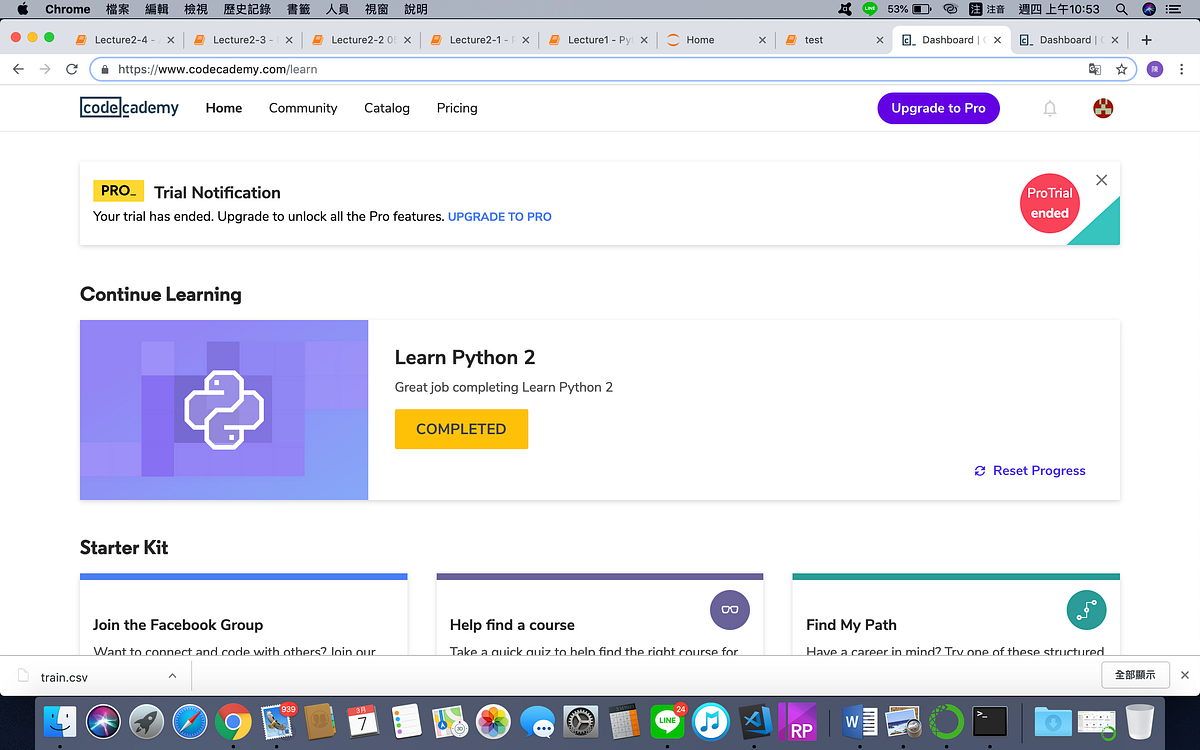This screenshot has width=1200, height=750.
Task: Click the Codecademy logo
Action: (x=129, y=107)
